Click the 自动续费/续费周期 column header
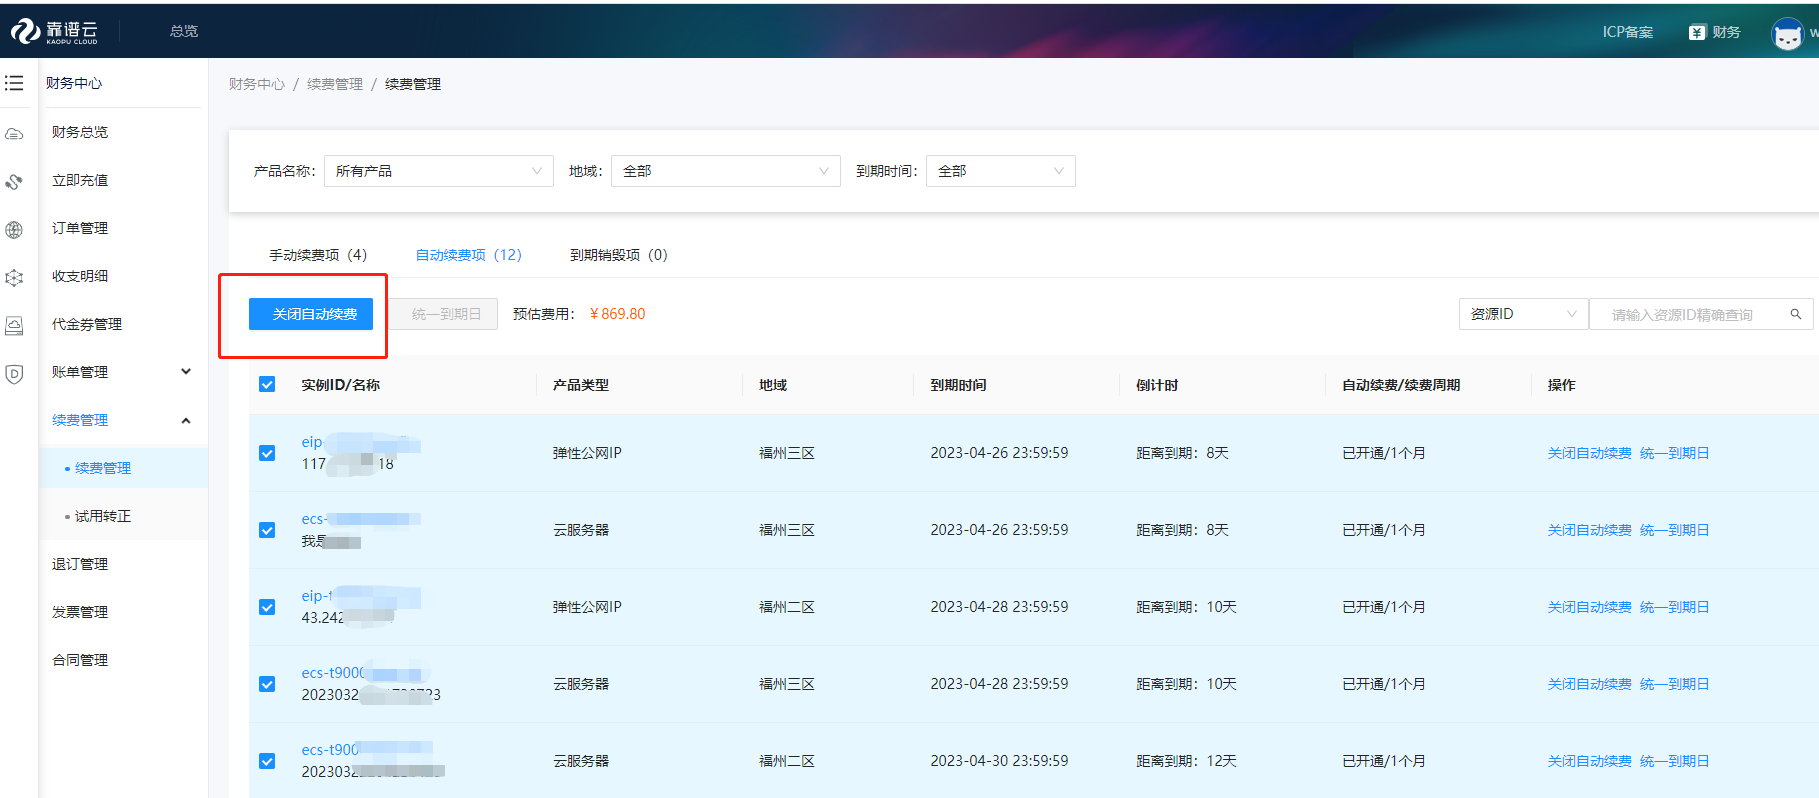Screen dimensions: 1819x798 coord(1401,385)
